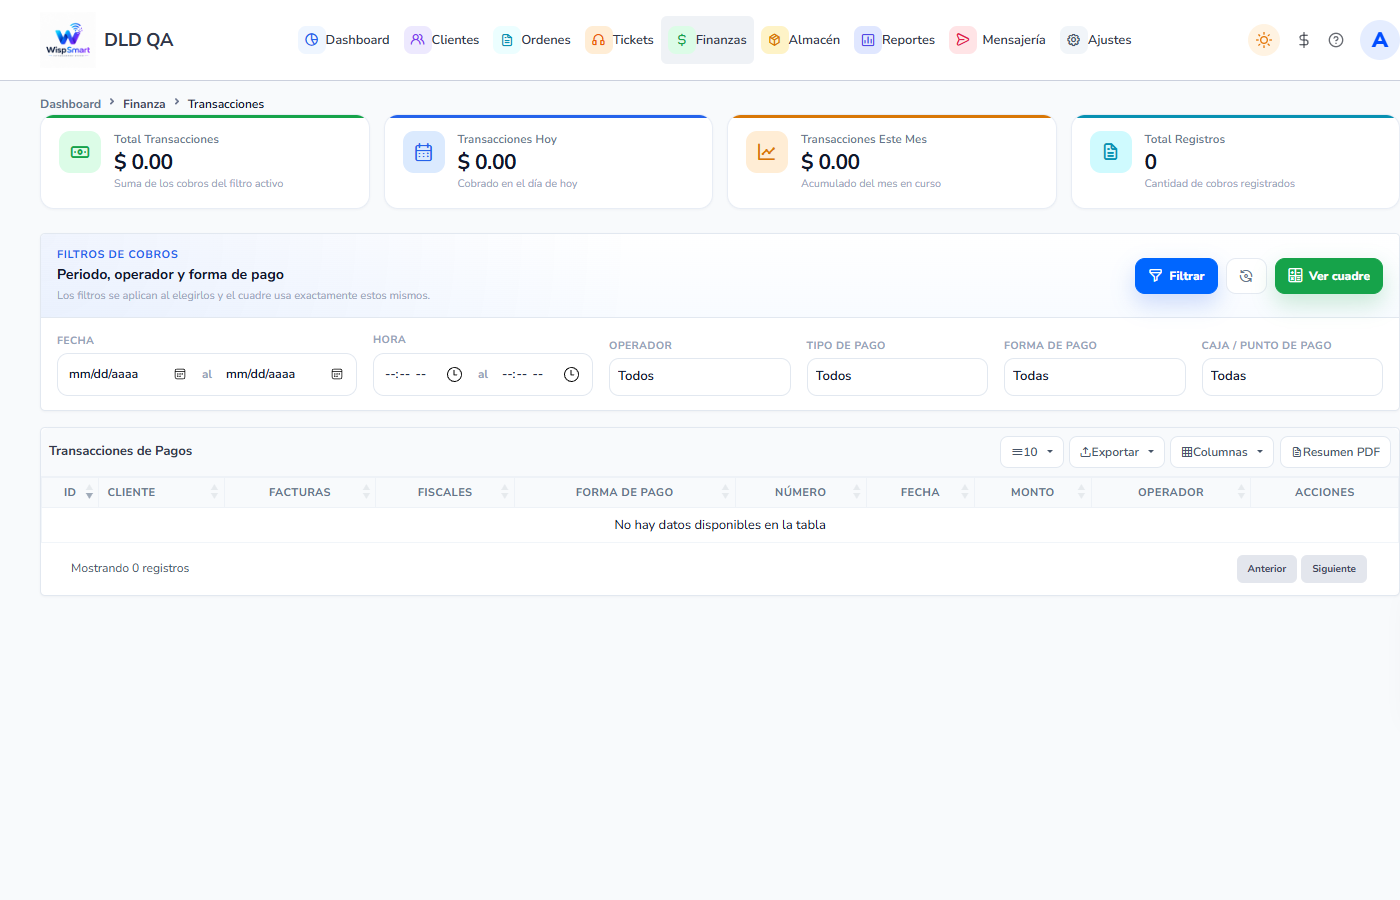Click the green cash icon in Total Transacciones
The width and height of the screenshot is (1400, 900).
(x=80, y=152)
